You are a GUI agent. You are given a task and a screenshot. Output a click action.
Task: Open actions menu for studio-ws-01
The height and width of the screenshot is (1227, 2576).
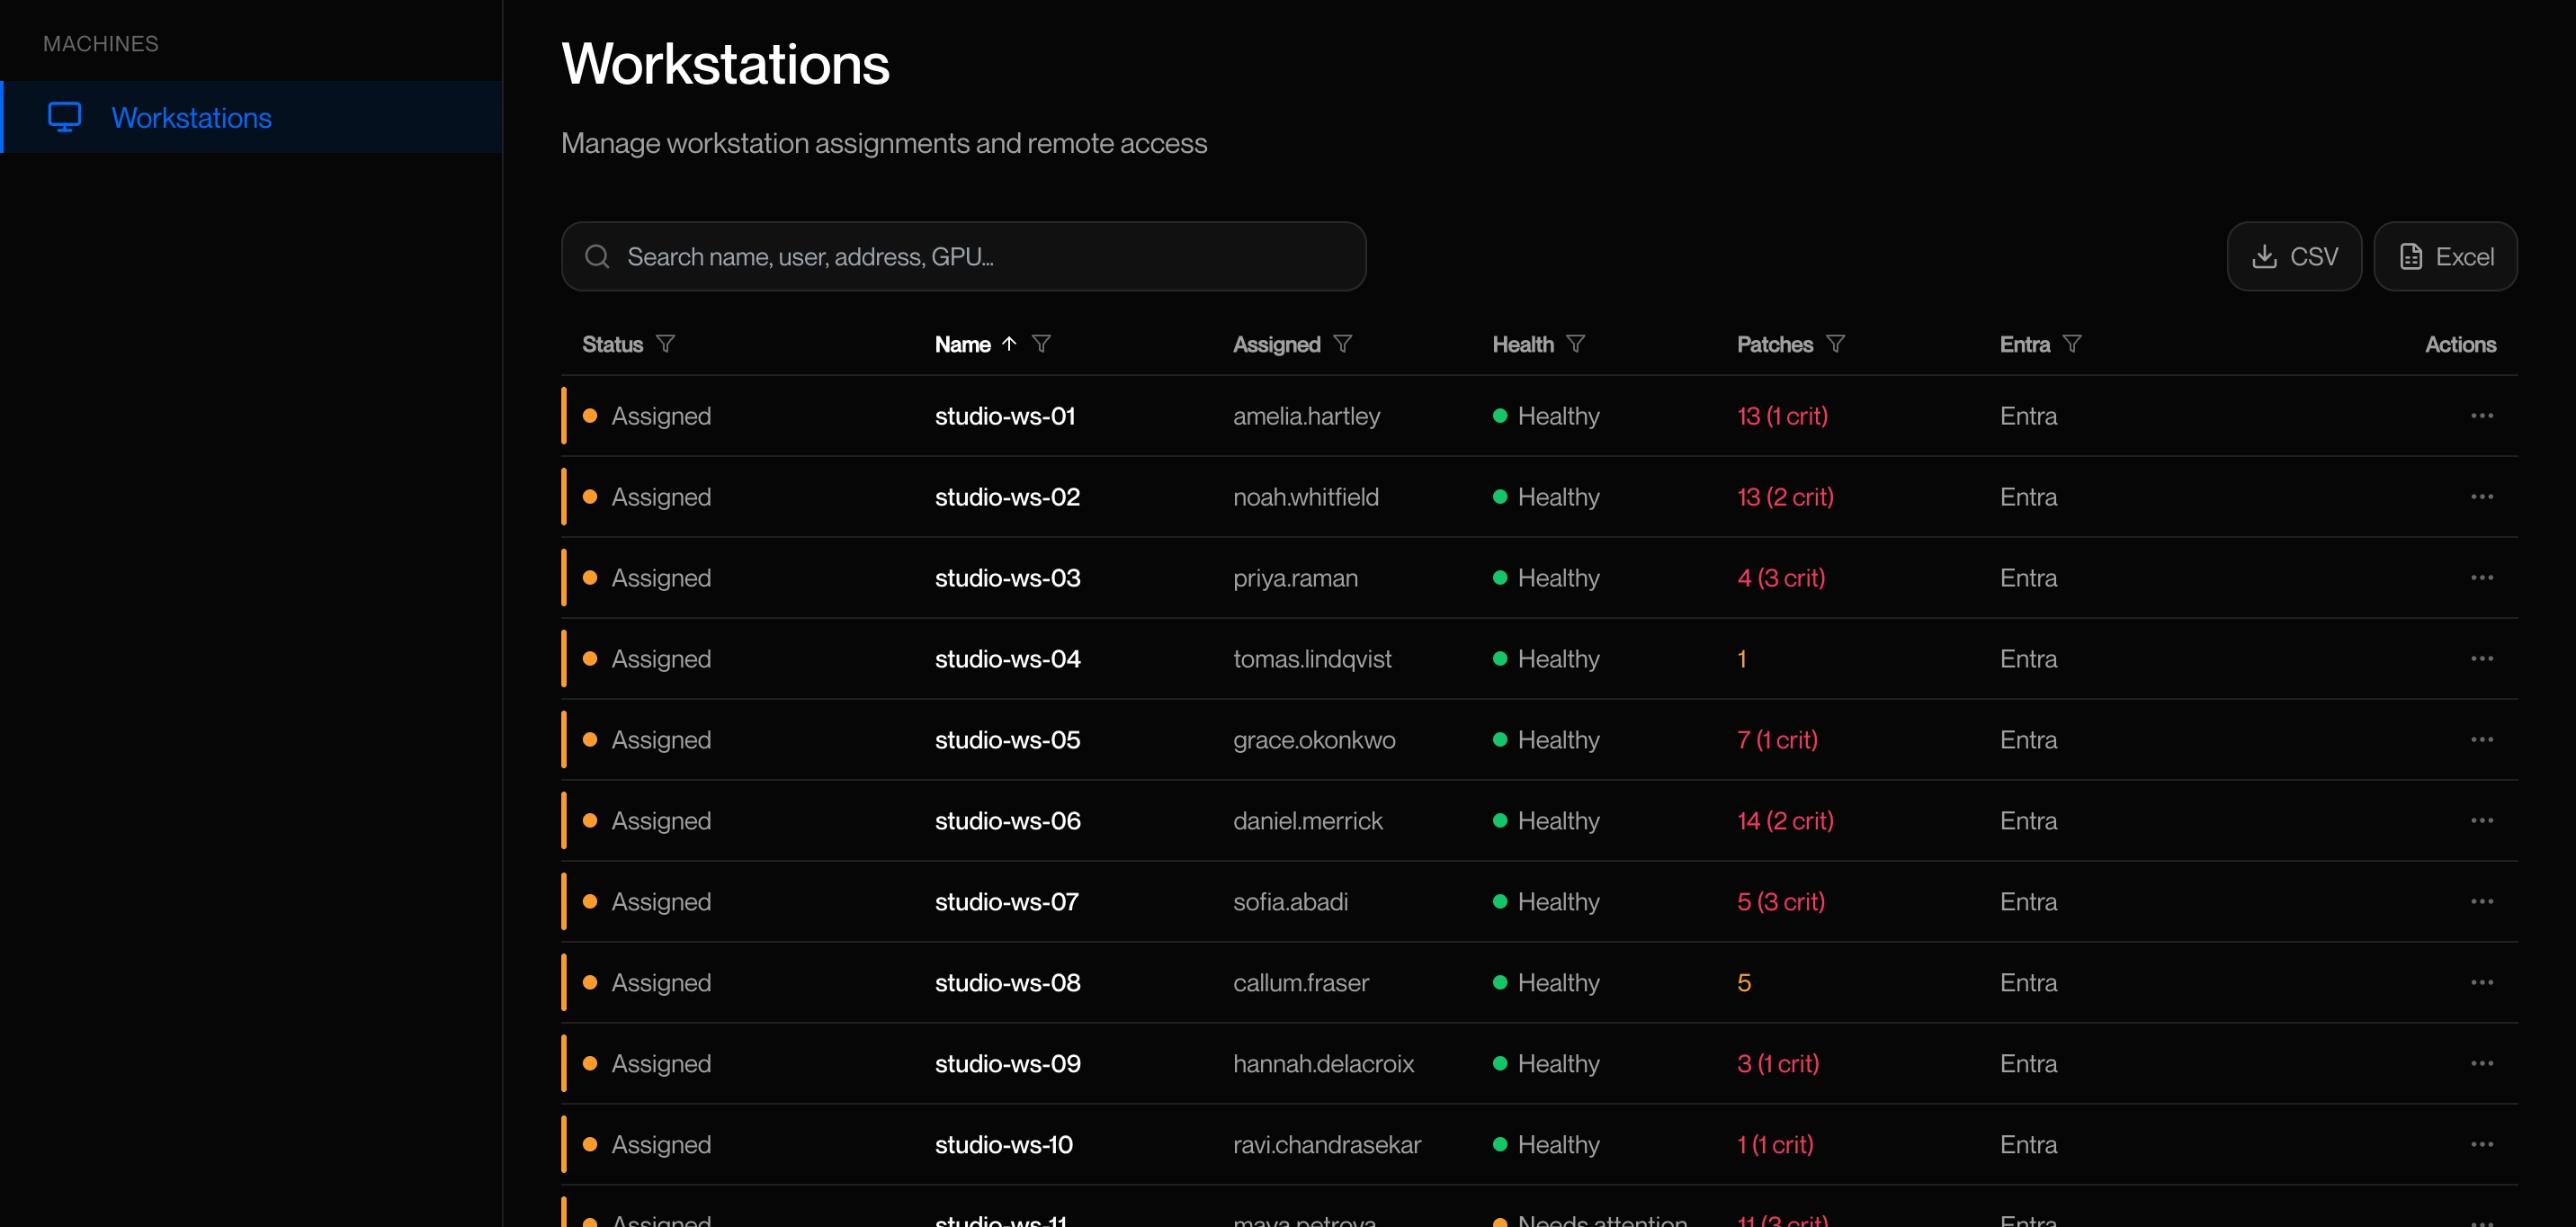click(2482, 416)
